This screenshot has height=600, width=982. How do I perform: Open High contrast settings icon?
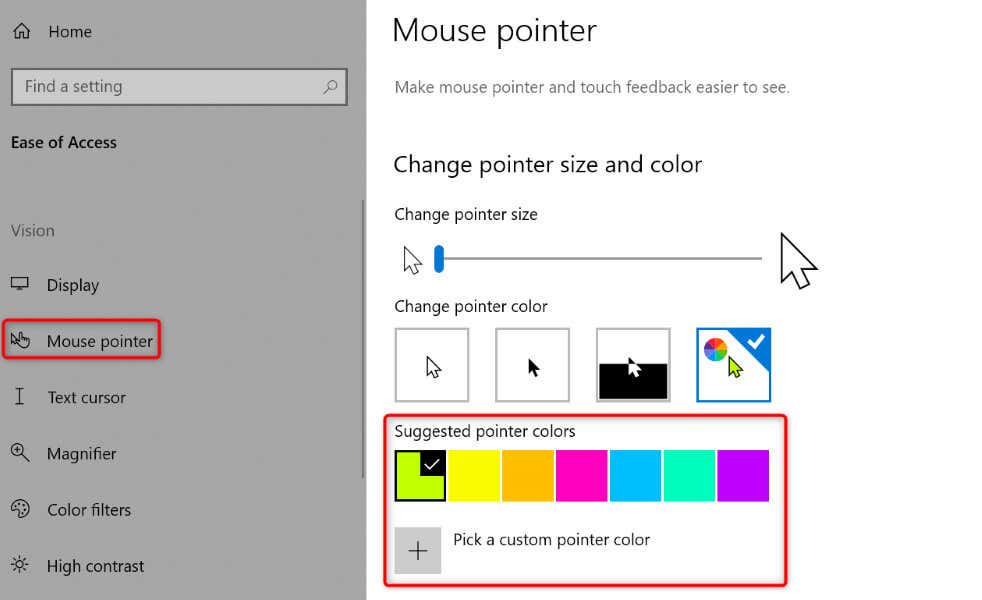tap(21, 565)
